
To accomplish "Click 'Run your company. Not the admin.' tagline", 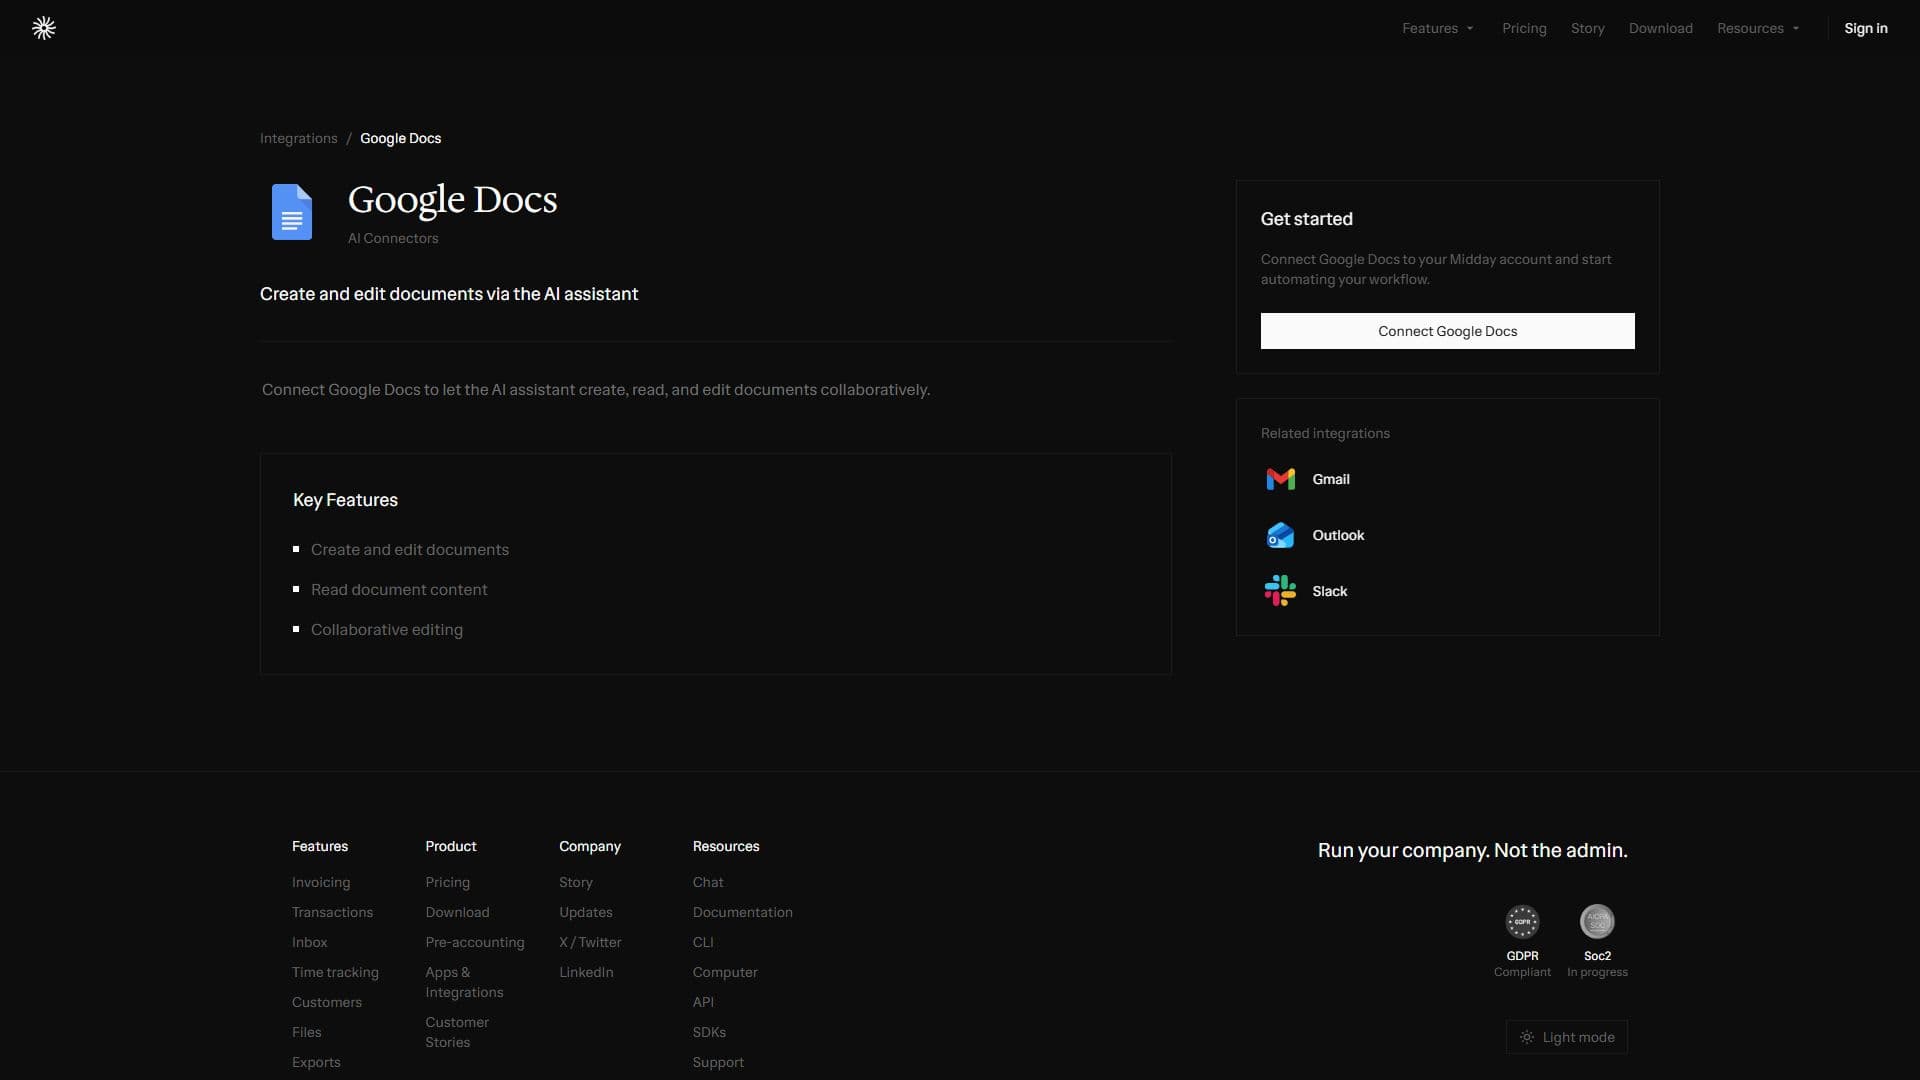I will (x=1472, y=850).
